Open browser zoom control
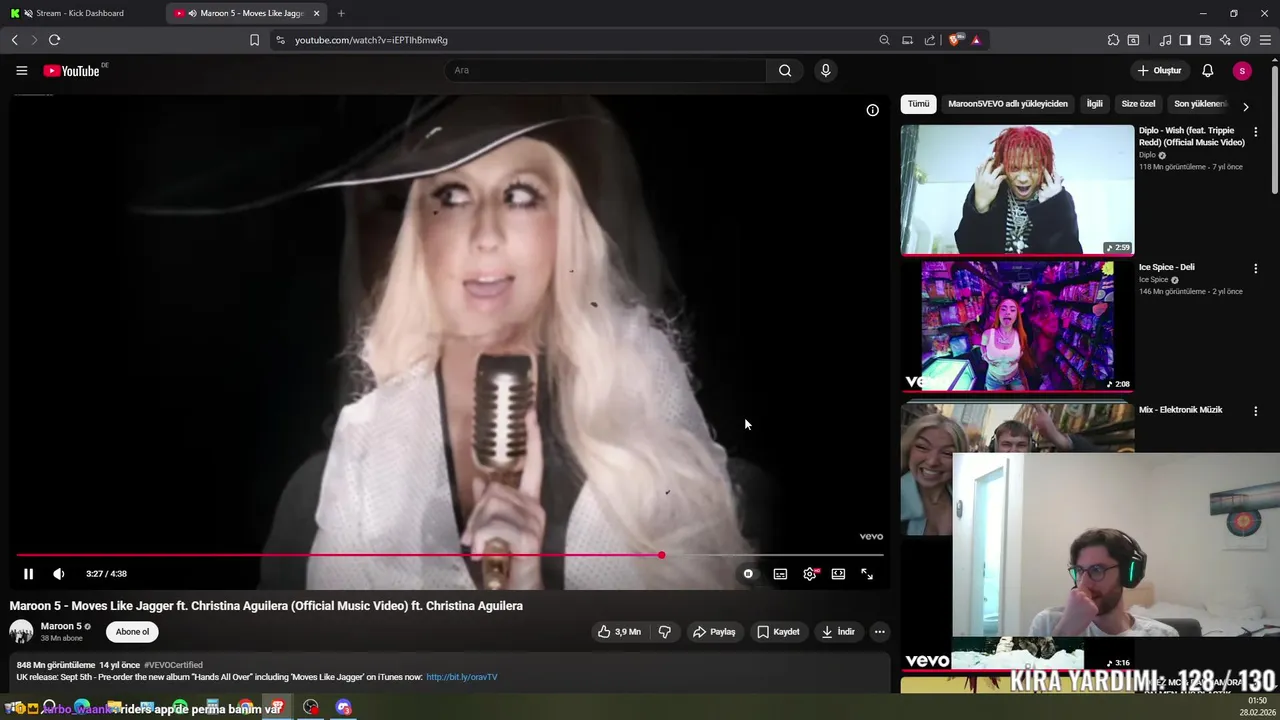The image size is (1280, 720). (884, 40)
